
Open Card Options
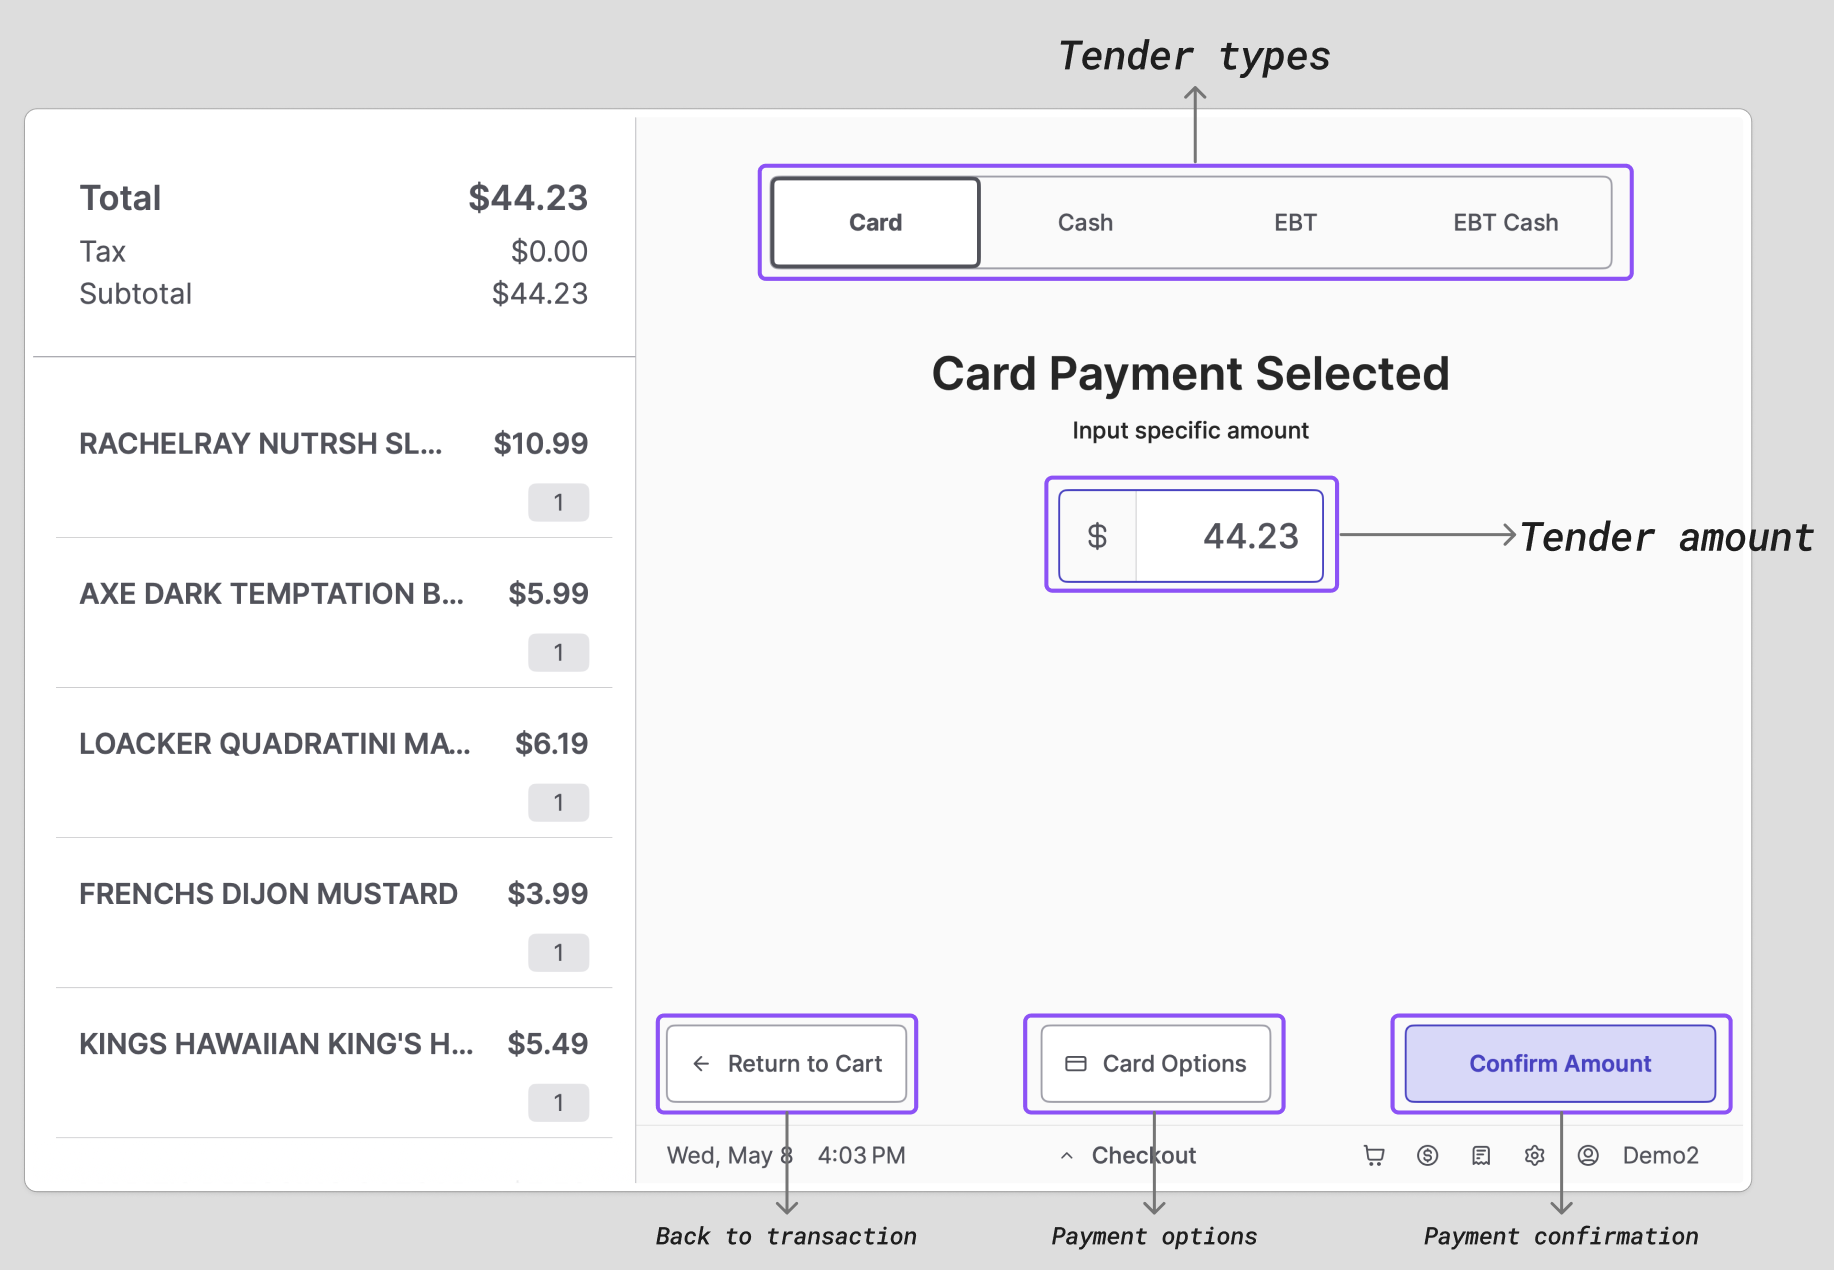[1156, 1064]
